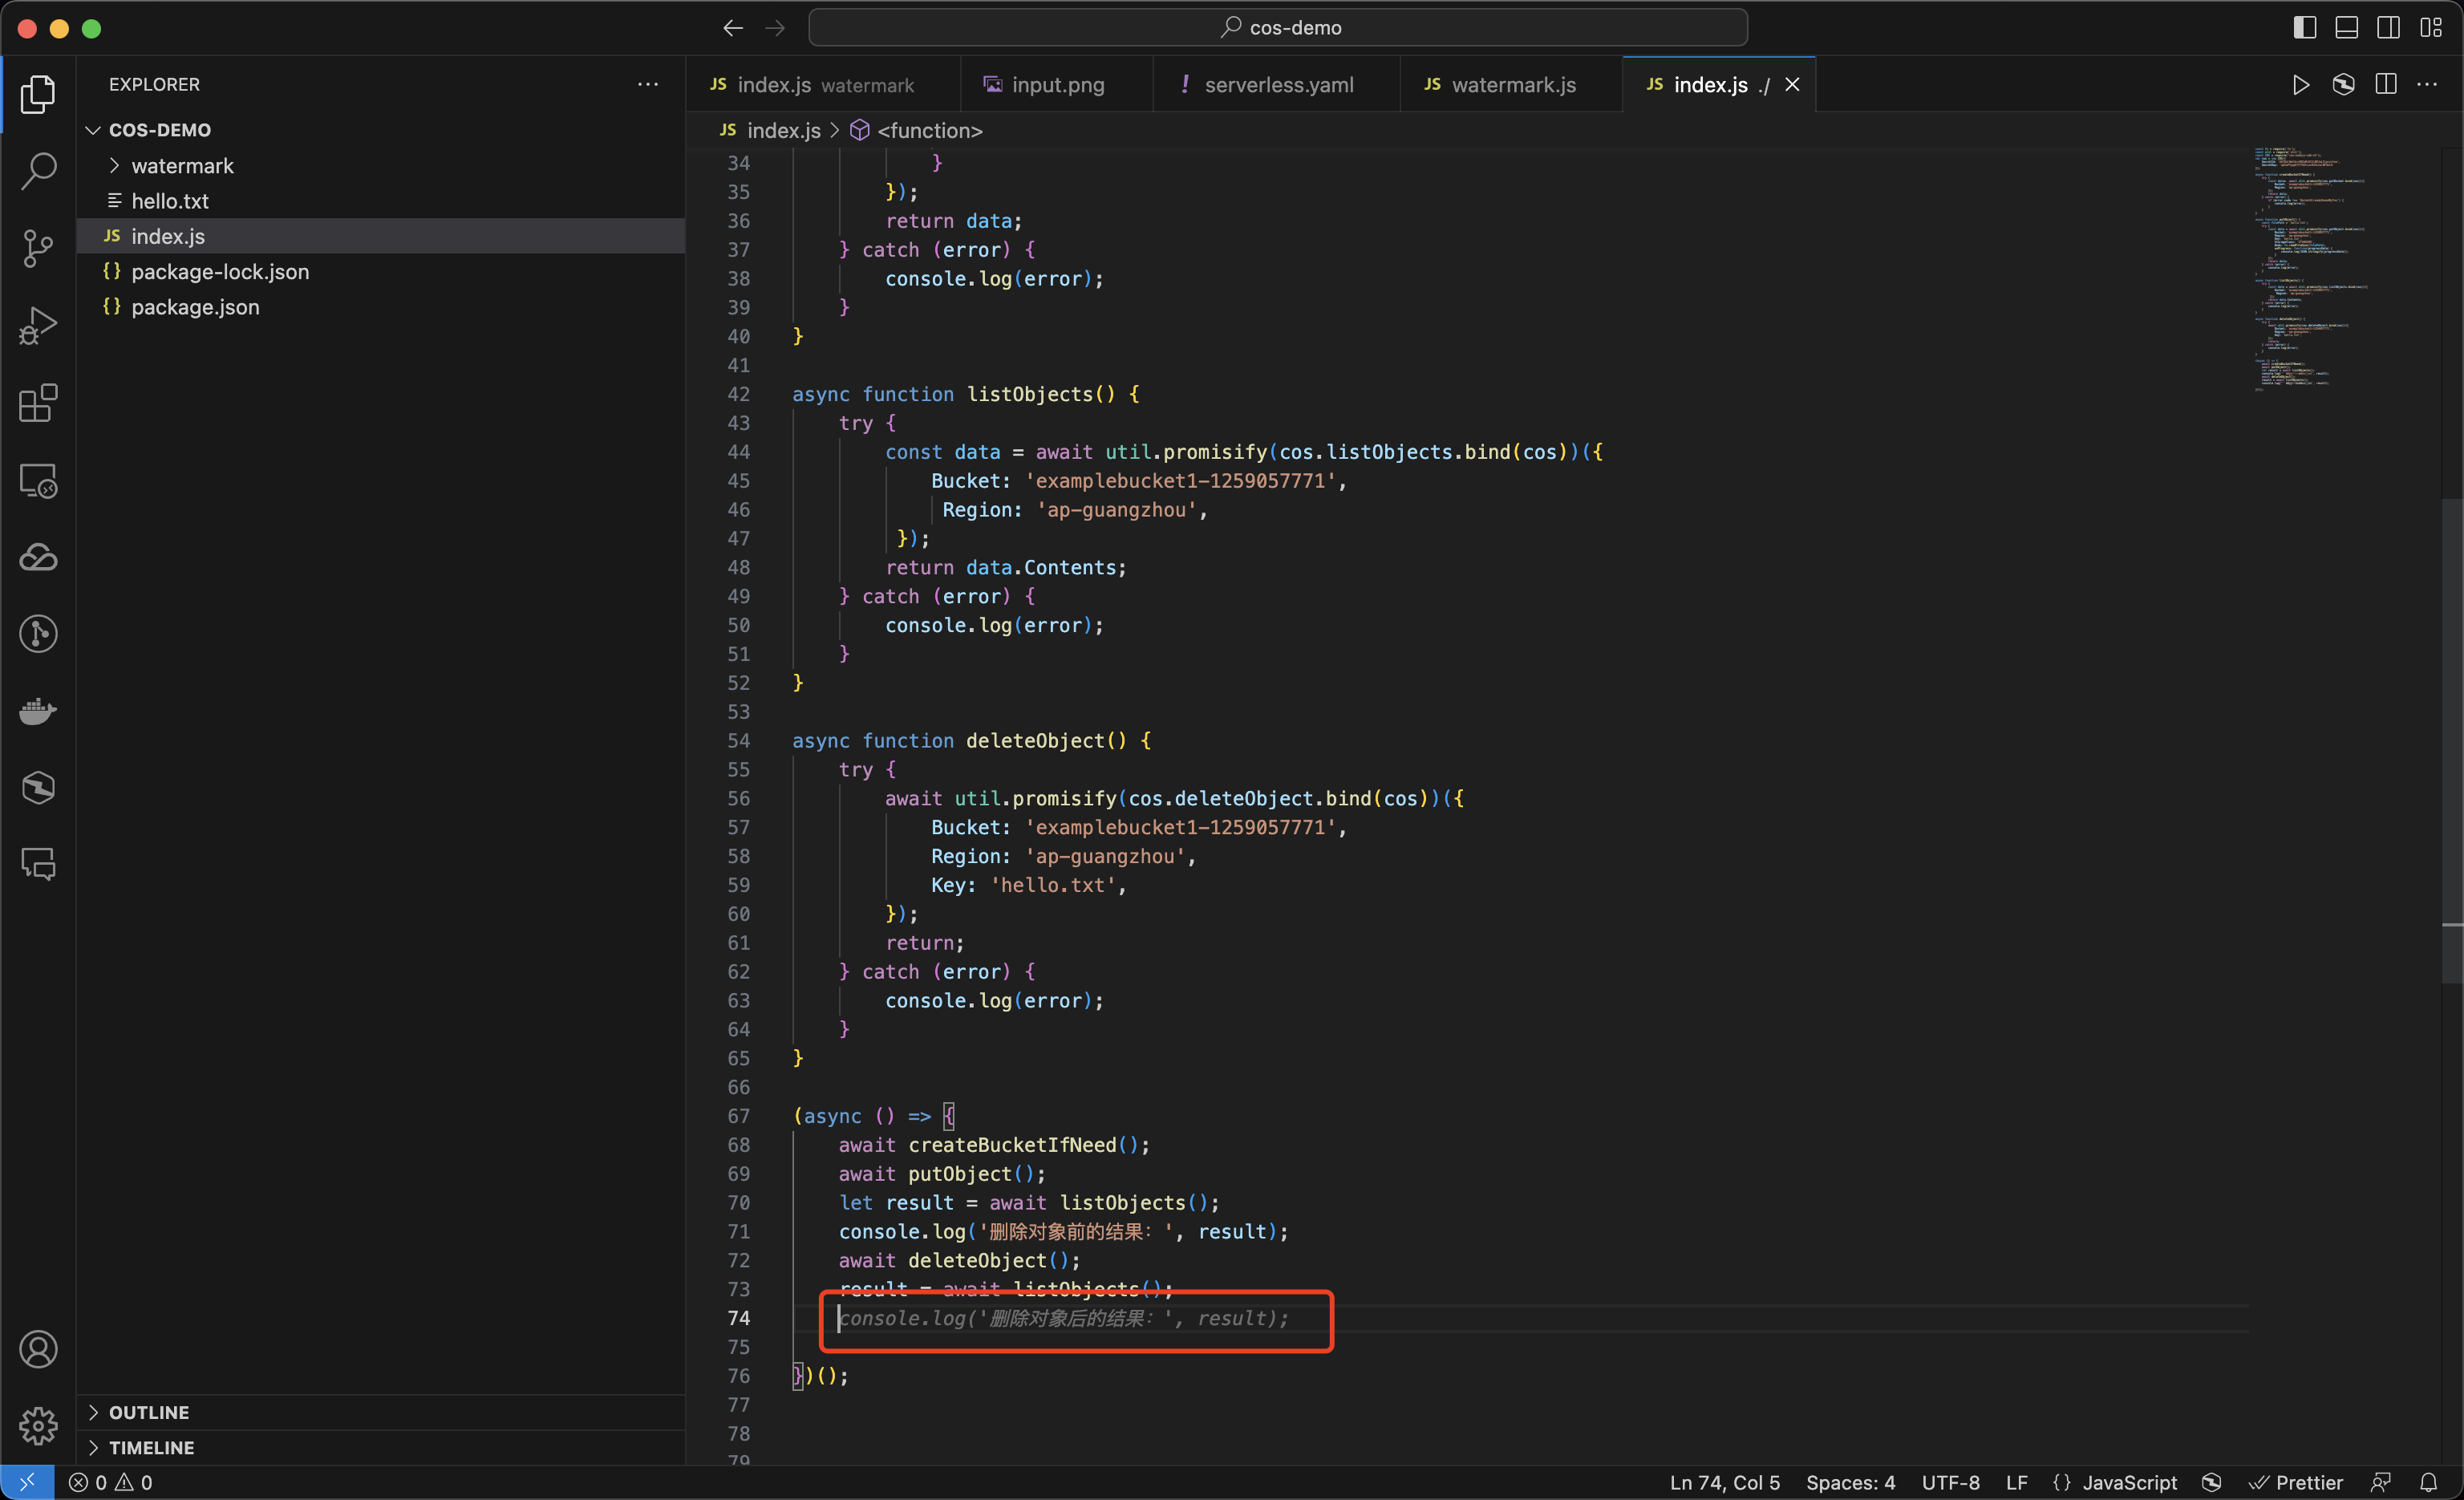Click the cos-demo command center search box
Screen dimensions: 2464x1500
coord(1278,28)
